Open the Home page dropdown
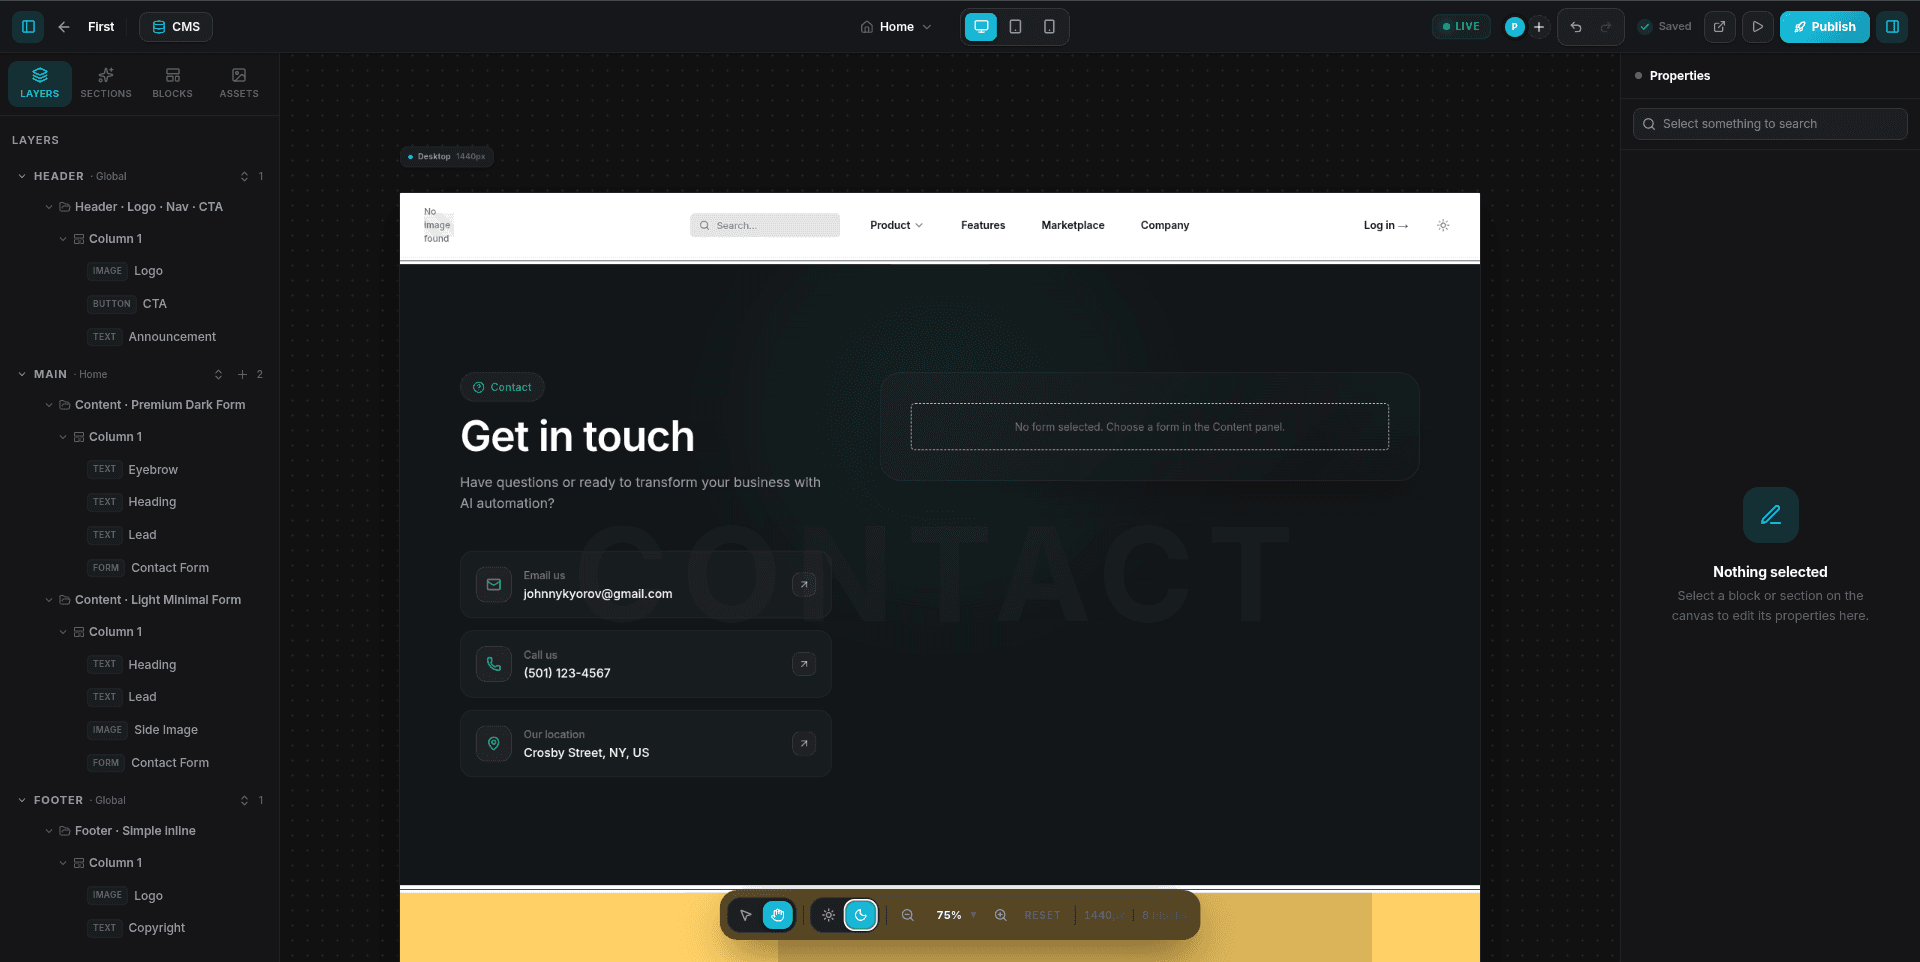 tap(896, 27)
